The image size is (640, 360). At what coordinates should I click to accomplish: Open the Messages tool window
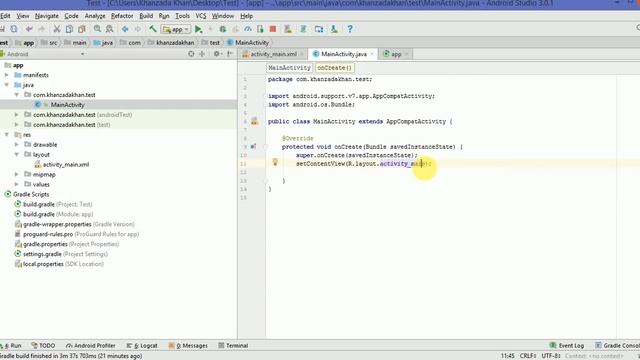point(188,345)
